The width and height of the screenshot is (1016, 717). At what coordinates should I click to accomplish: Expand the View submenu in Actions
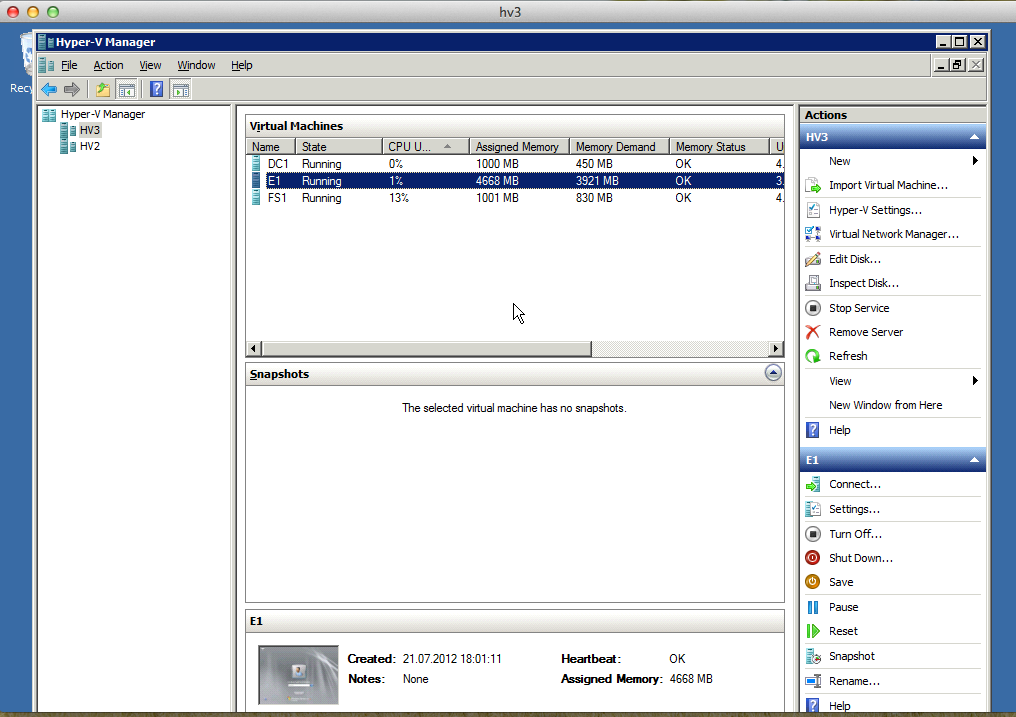point(975,381)
